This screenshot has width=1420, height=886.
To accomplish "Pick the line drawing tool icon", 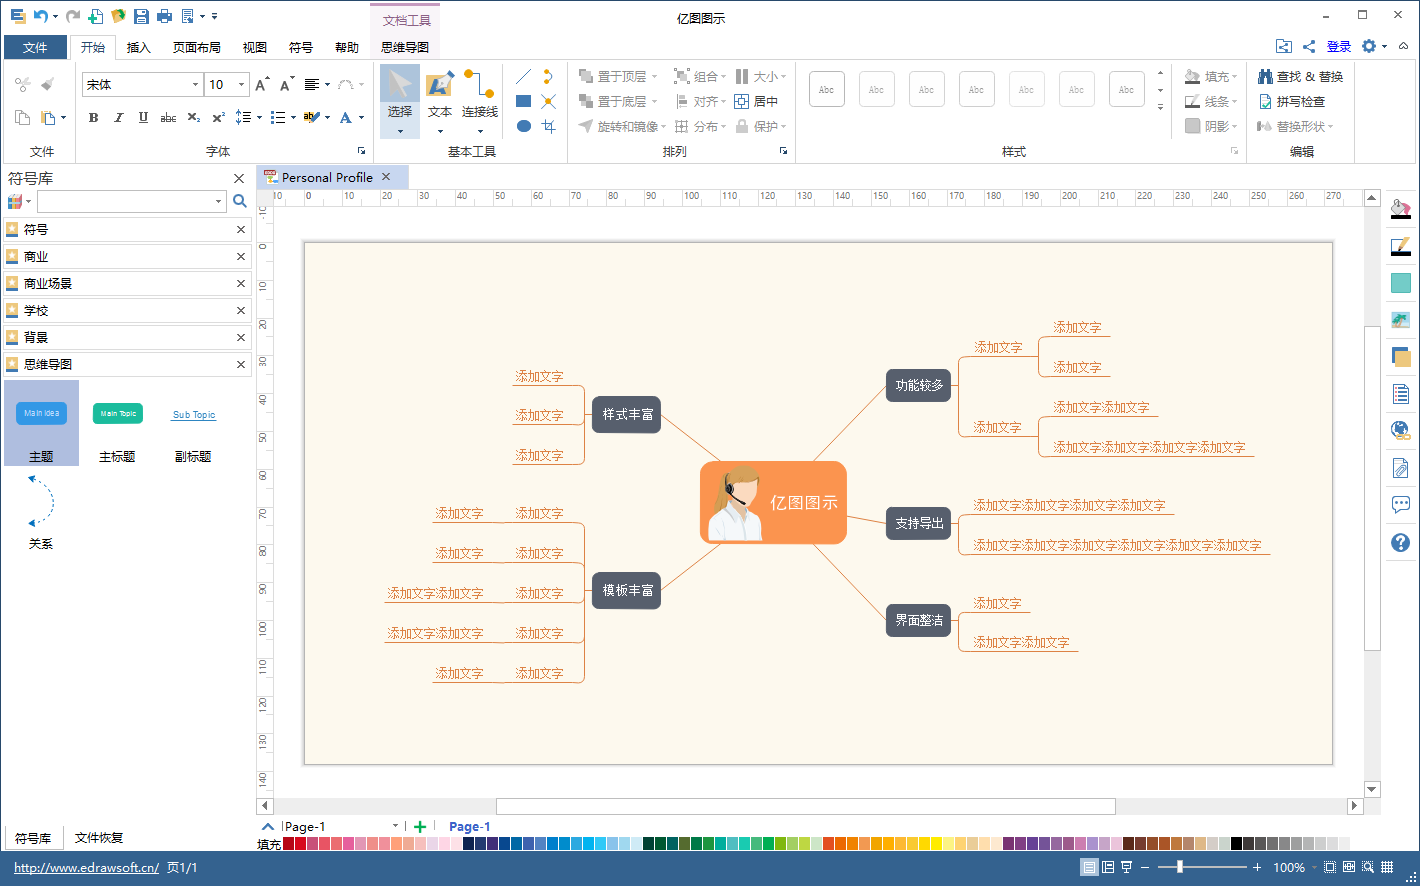I will click(523, 77).
